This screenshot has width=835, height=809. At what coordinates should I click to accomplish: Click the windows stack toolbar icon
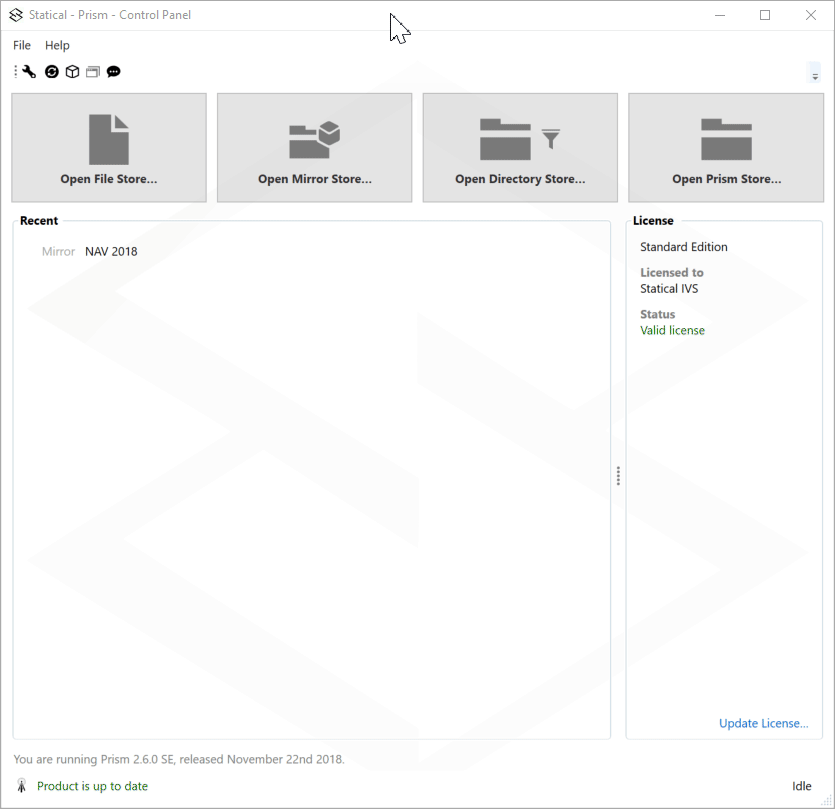93,72
